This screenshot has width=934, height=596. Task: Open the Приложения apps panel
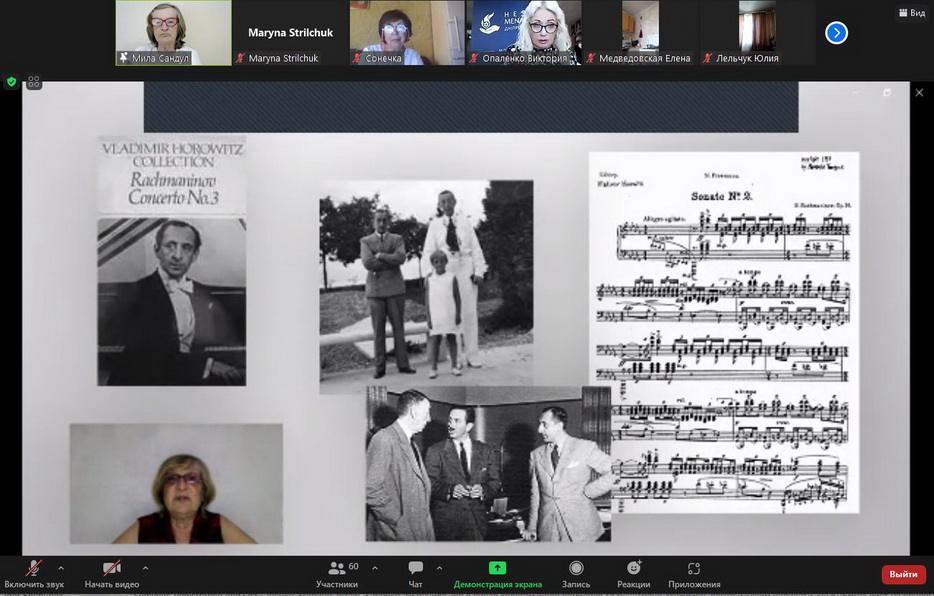(x=694, y=574)
